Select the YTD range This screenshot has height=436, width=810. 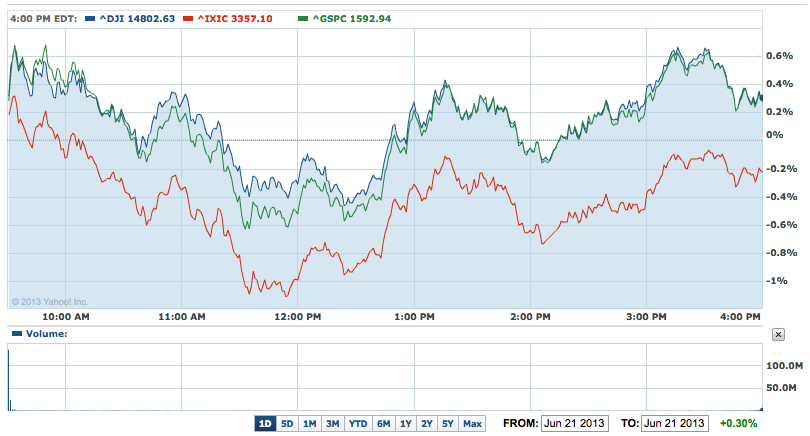coord(358,423)
